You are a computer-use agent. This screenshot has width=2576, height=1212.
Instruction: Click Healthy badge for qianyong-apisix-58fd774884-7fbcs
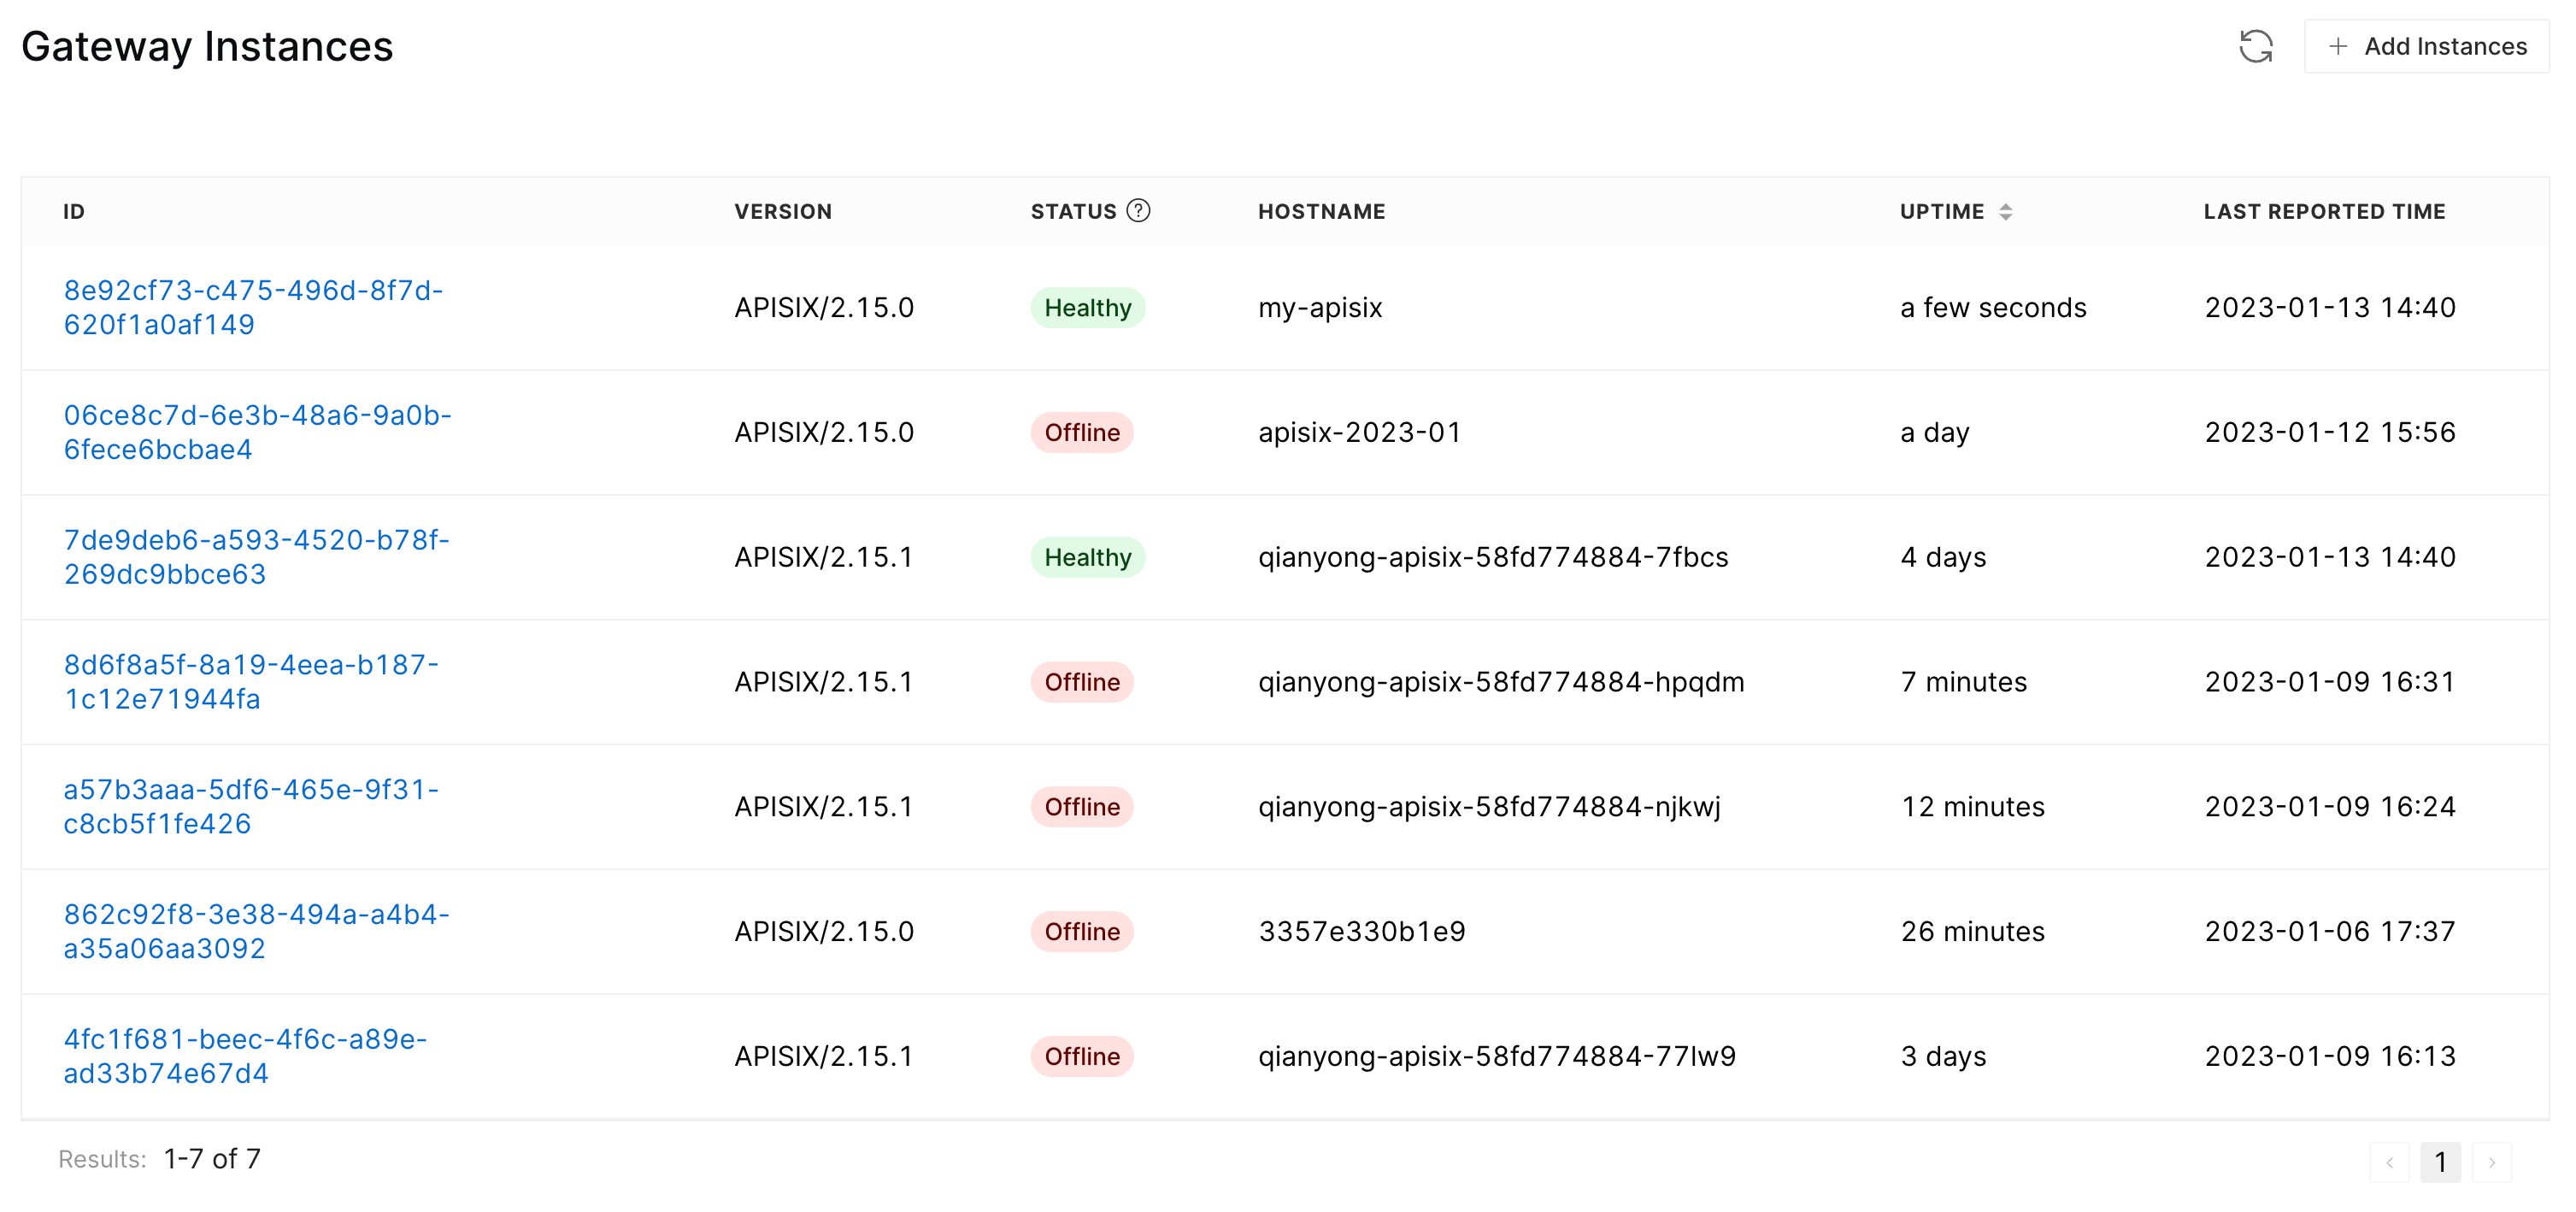pyautogui.click(x=1088, y=558)
